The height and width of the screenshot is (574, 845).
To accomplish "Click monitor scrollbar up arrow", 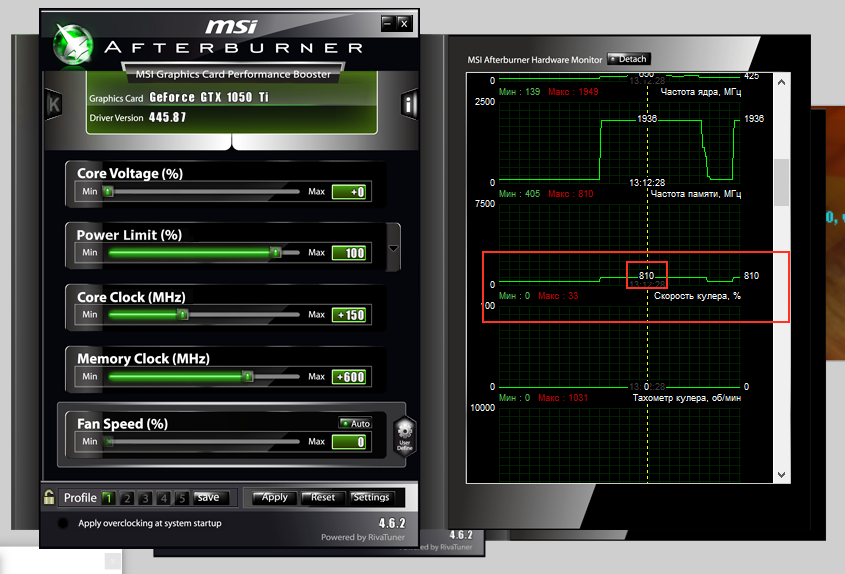I will (781, 82).
